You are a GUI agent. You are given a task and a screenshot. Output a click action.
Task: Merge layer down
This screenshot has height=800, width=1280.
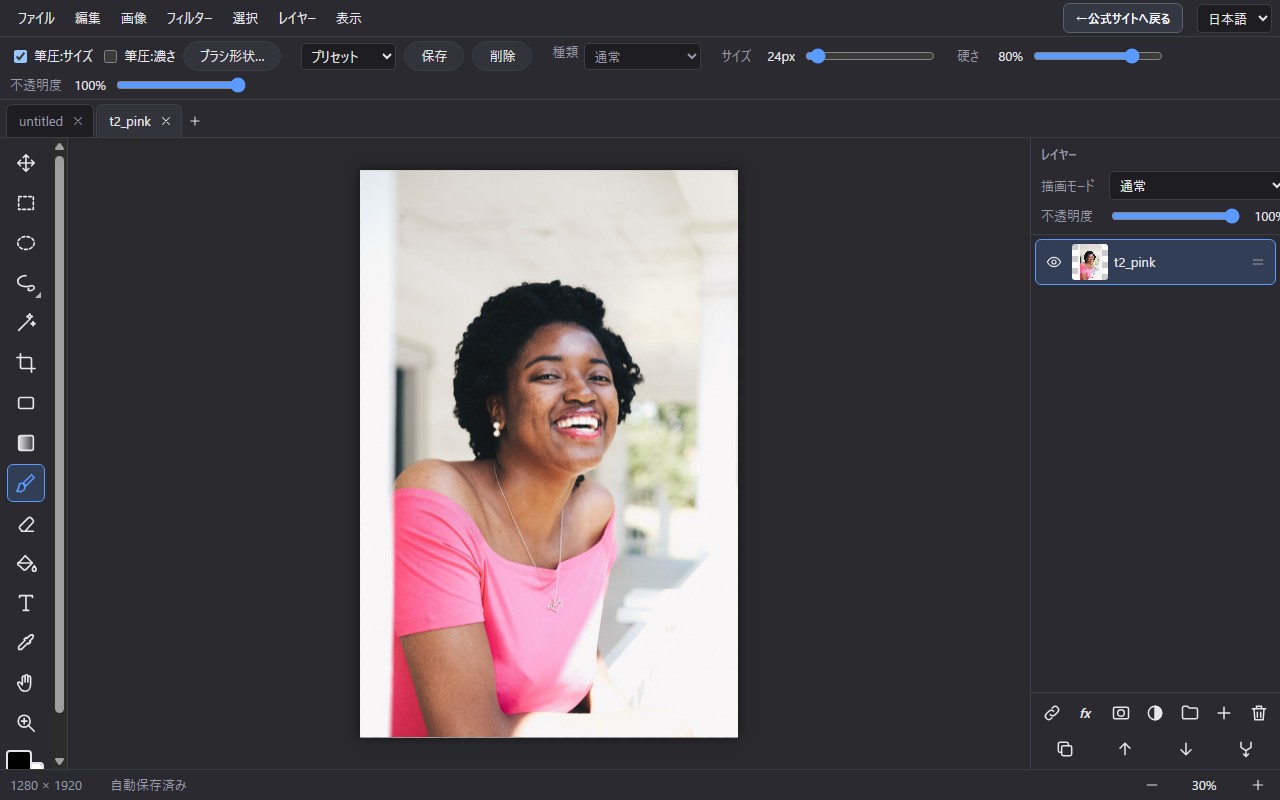pos(1246,749)
